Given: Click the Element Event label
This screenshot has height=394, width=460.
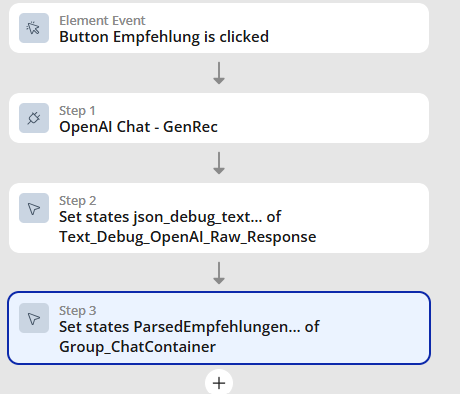Looking at the screenshot, I should [x=102, y=21].
